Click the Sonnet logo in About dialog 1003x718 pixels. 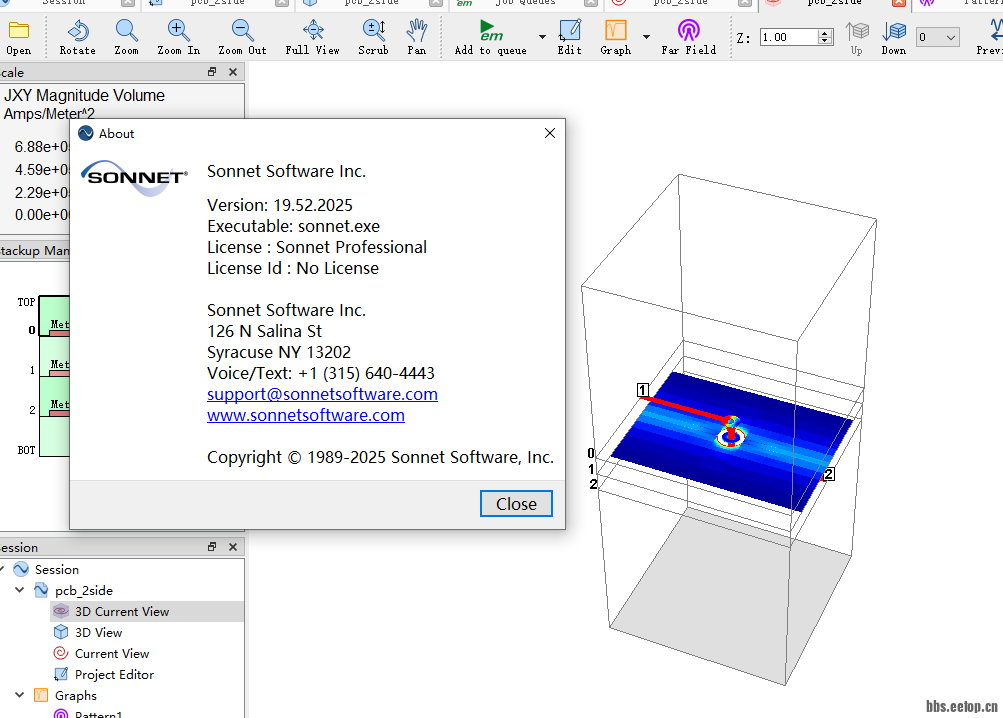click(134, 178)
